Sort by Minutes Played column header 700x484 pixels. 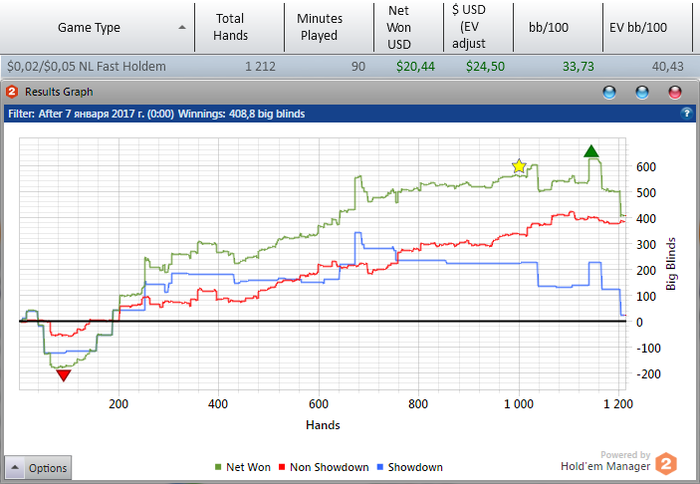[x=329, y=27]
